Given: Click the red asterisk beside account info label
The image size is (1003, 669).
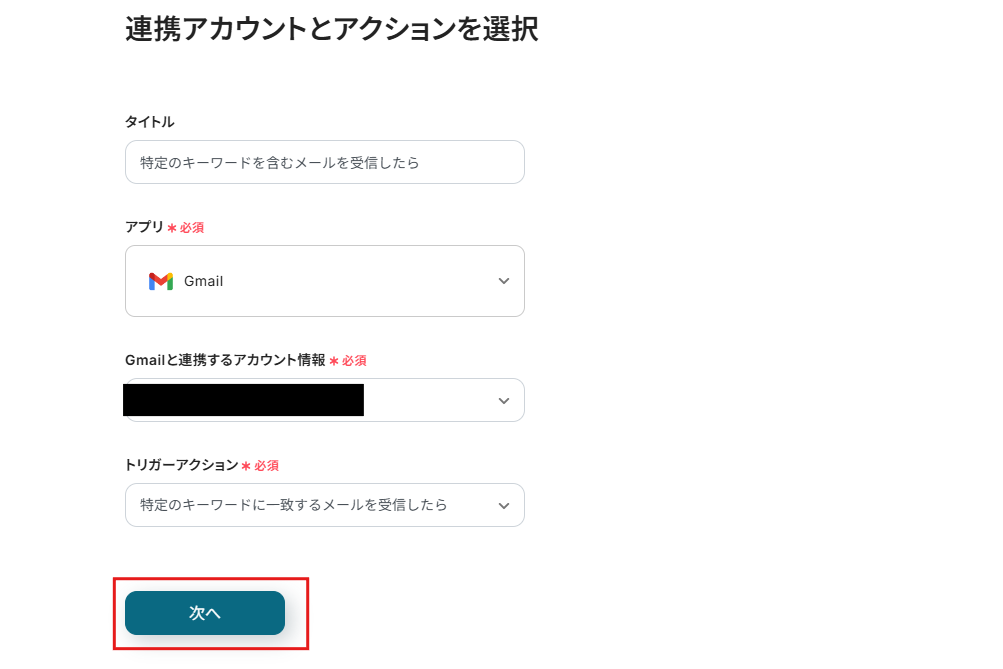Looking at the screenshot, I should [x=334, y=361].
